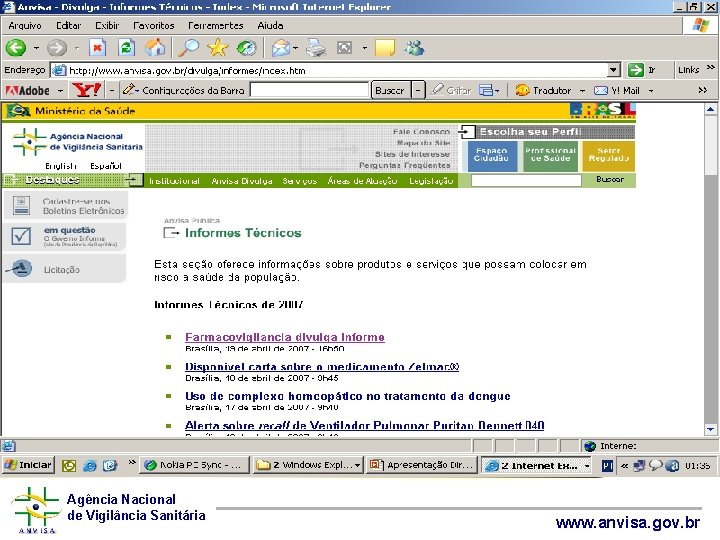Image resolution: width=720 pixels, height=540 pixels.
Task: Click the fullscreen toolbar icon
Action: (344, 48)
